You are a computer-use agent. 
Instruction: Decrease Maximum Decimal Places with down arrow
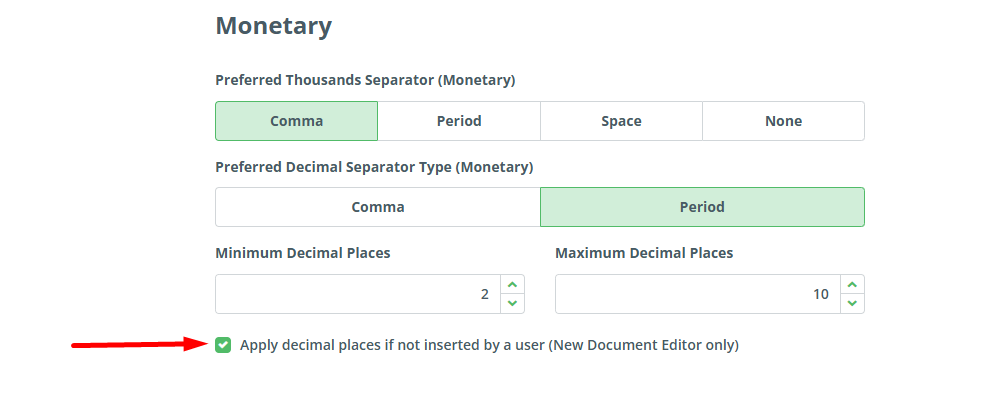pyautogui.click(x=852, y=302)
